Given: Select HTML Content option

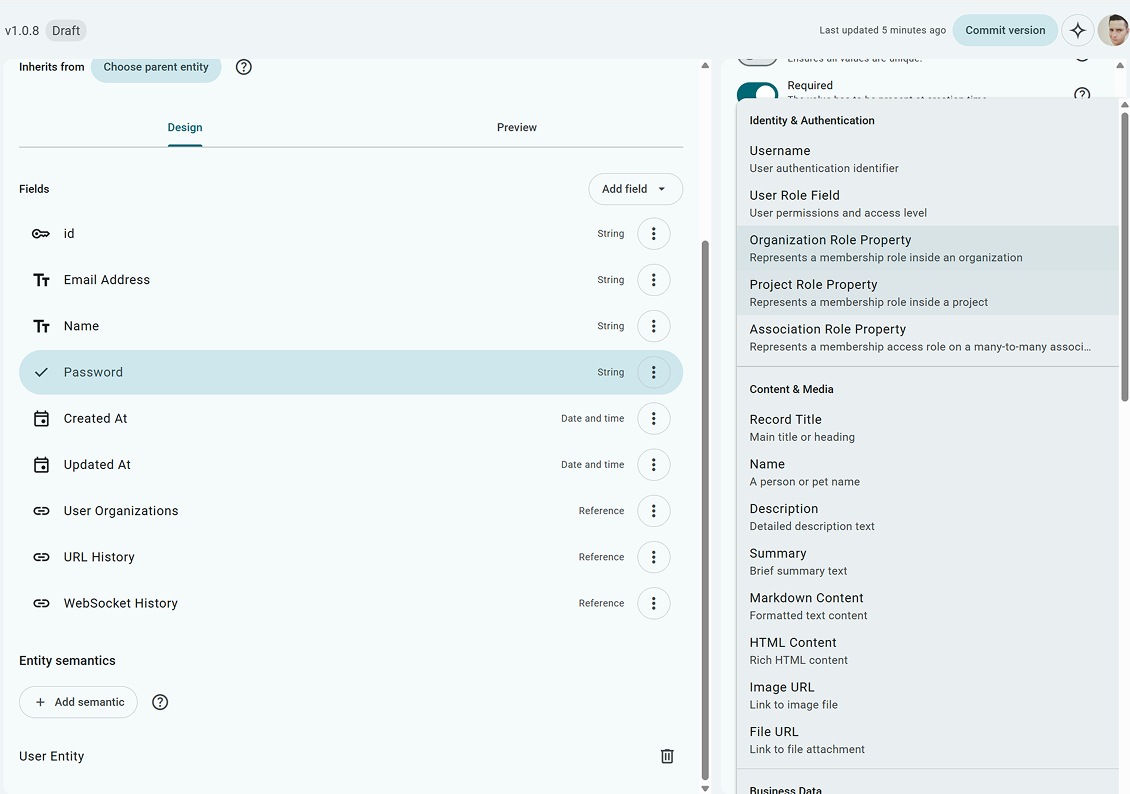Looking at the screenshot, I should click(927, 651).
